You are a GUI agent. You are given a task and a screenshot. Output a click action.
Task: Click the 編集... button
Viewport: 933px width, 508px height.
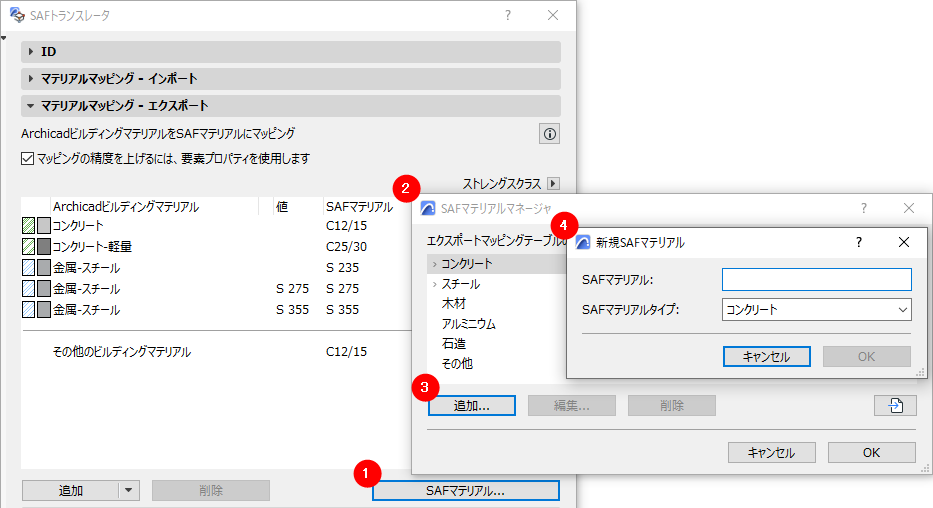[572, 406]
